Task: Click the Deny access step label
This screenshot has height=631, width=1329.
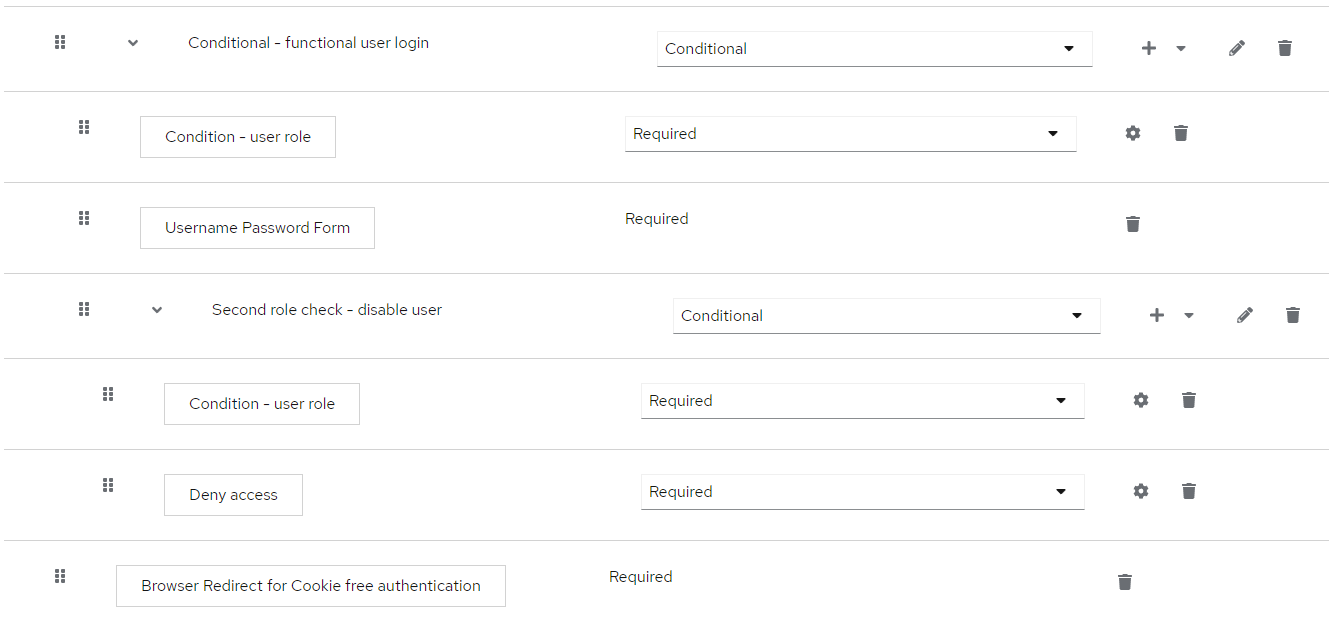Action: click(x=233, y=494)
